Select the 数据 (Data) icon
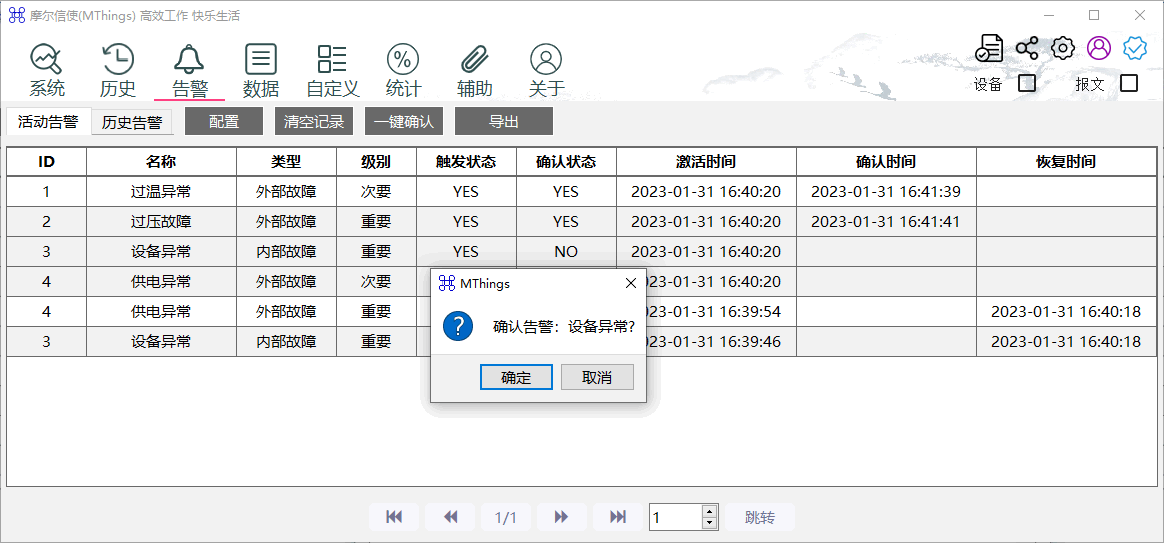The image size is (1164, 543). (261, 60)
